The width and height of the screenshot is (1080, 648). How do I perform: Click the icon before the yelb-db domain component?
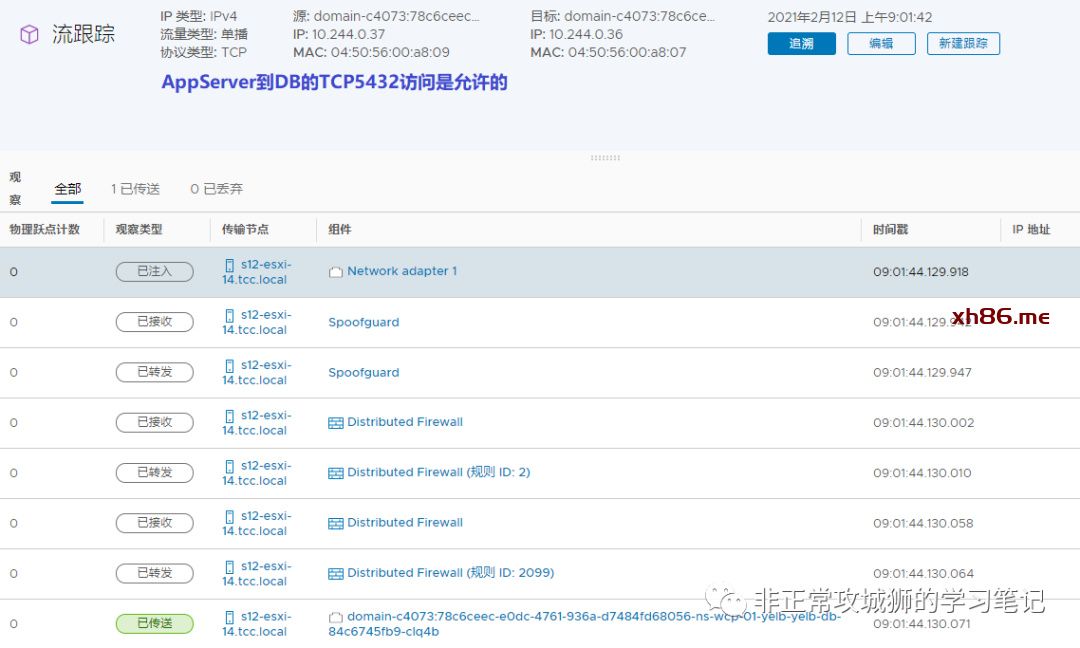tap(337, 618)
